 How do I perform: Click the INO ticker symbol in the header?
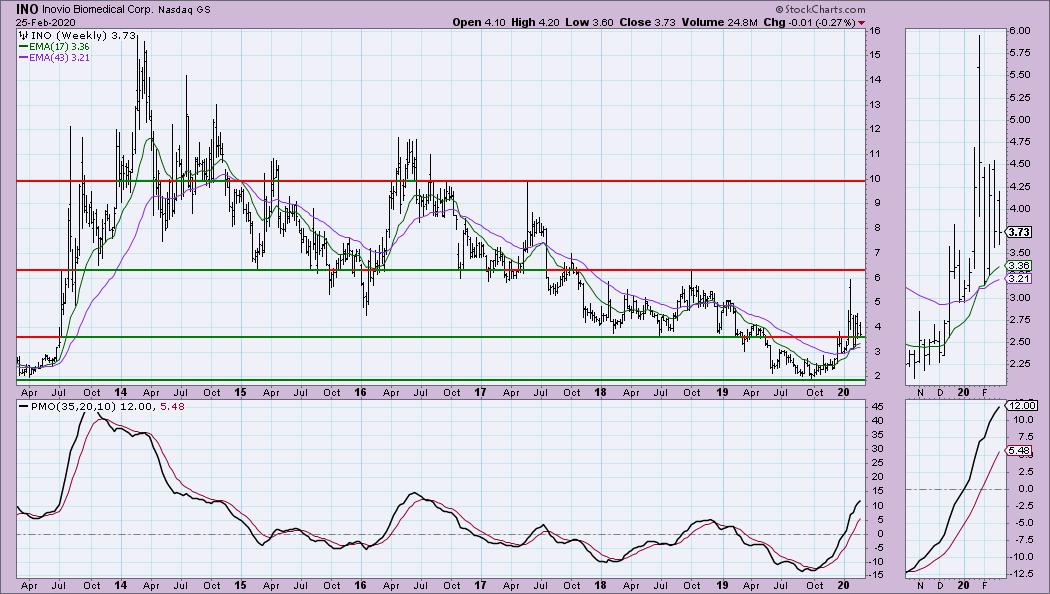[x=27, y=9]
